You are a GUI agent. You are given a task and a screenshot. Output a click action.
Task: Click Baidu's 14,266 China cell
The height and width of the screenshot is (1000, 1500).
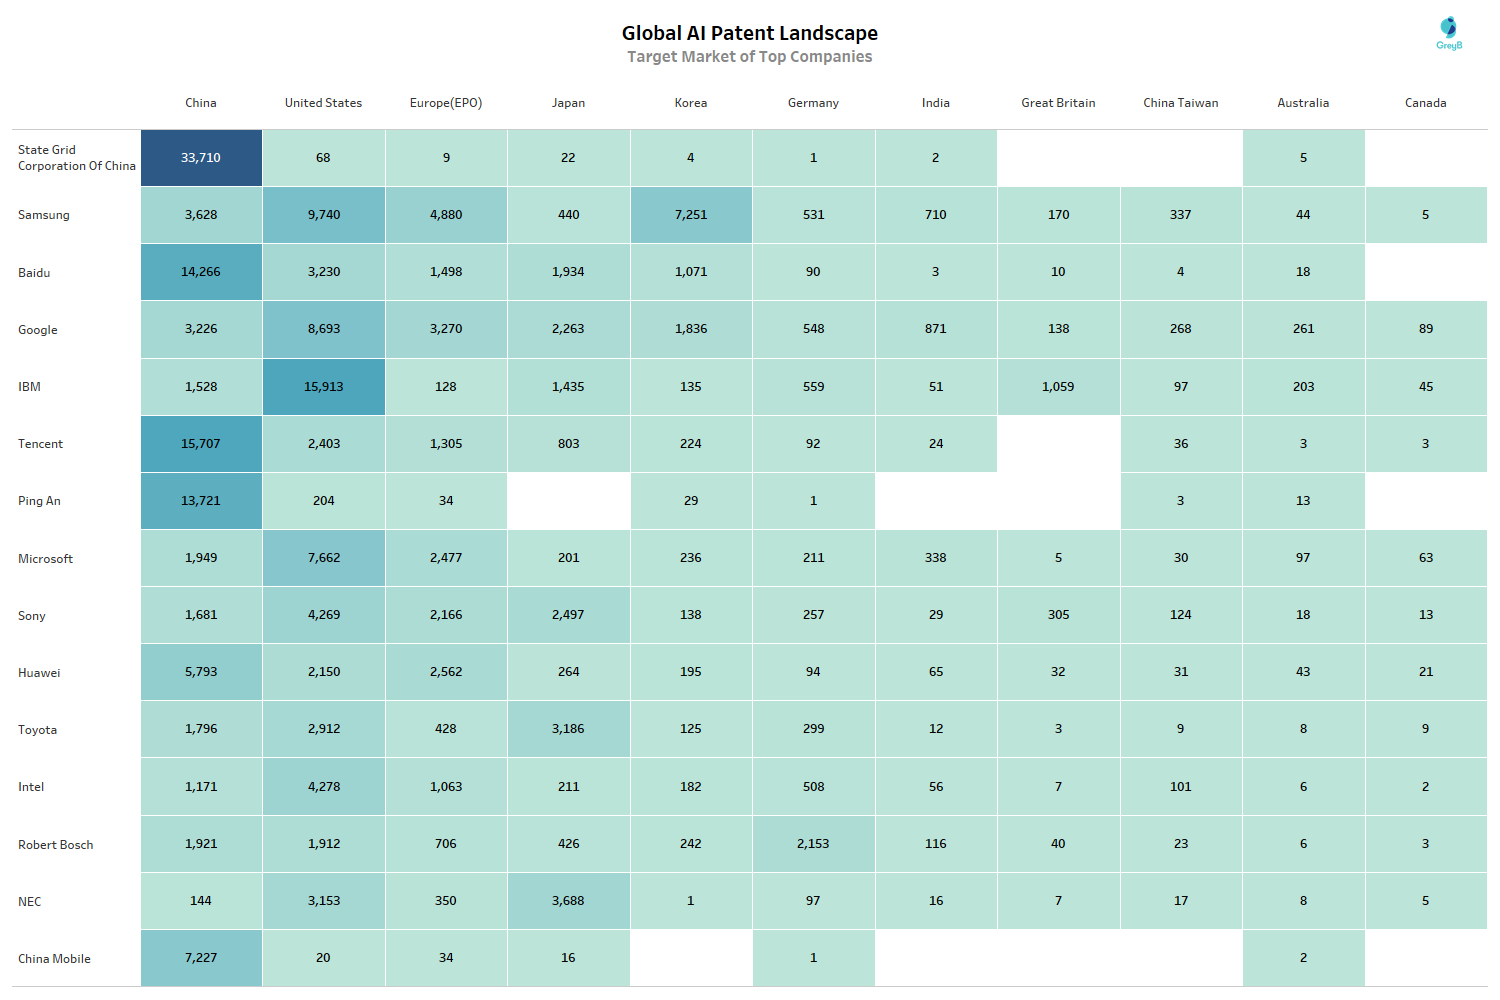pos(201,272)
